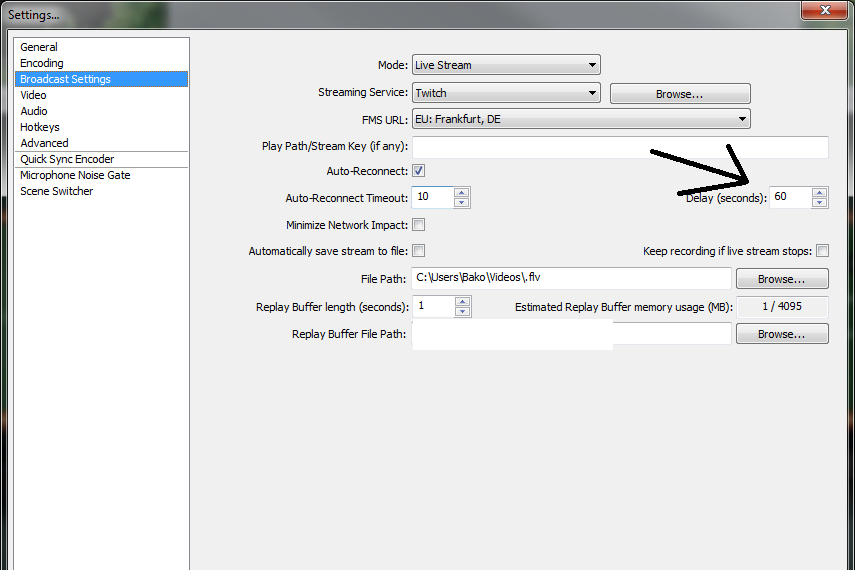
Task: Decrease Replay Buffer length with down arrow
Action: point(462,311)
